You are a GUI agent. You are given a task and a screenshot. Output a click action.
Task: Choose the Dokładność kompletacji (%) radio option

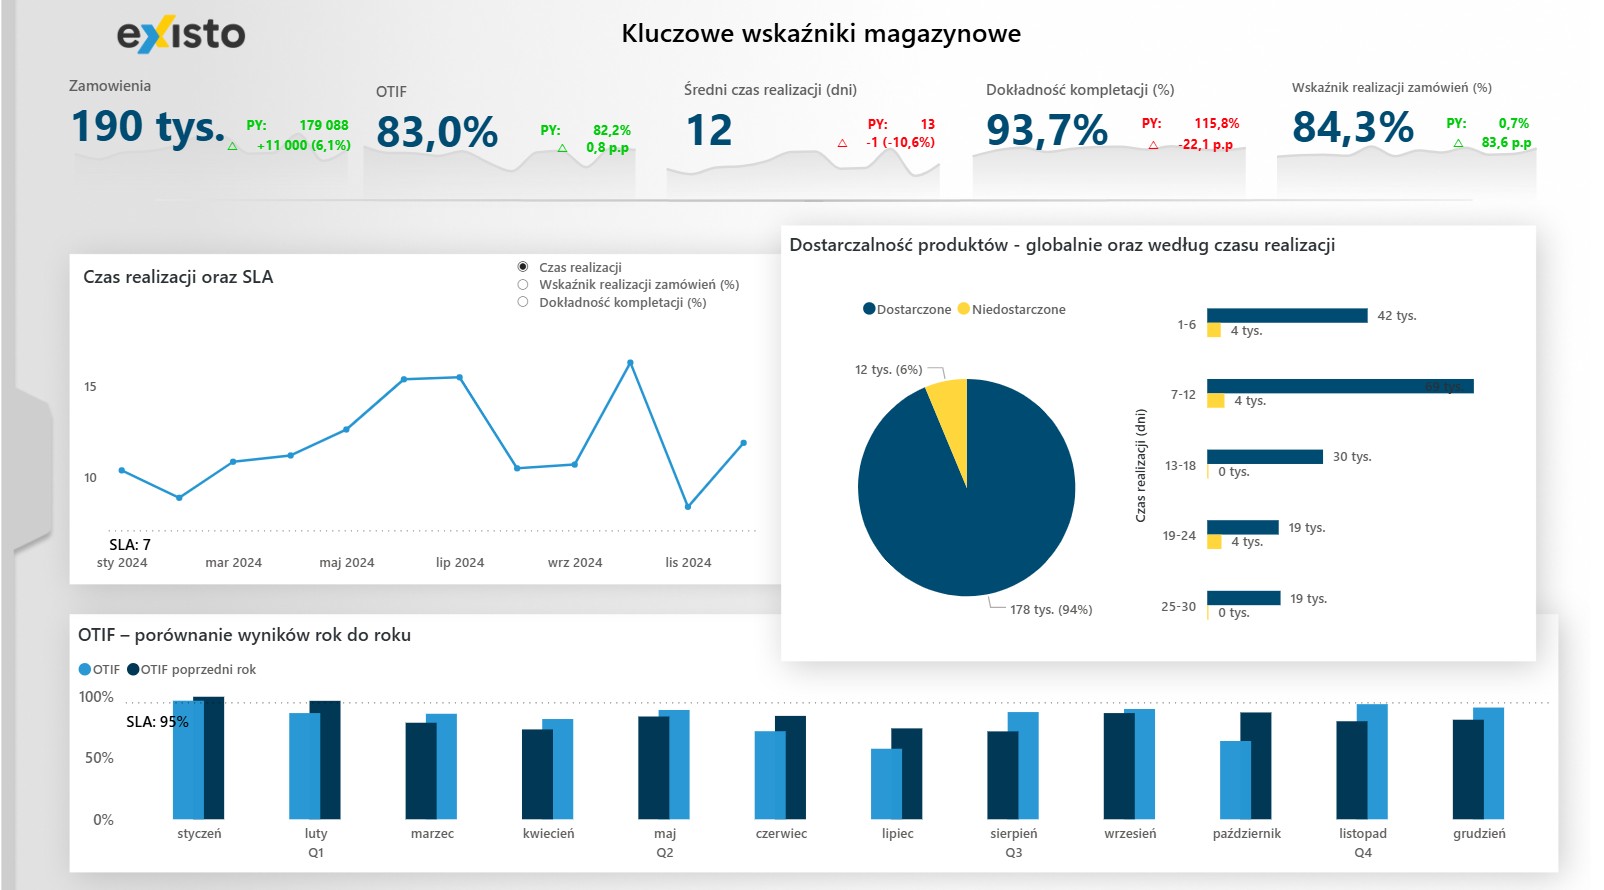click(x=523, y=302)
